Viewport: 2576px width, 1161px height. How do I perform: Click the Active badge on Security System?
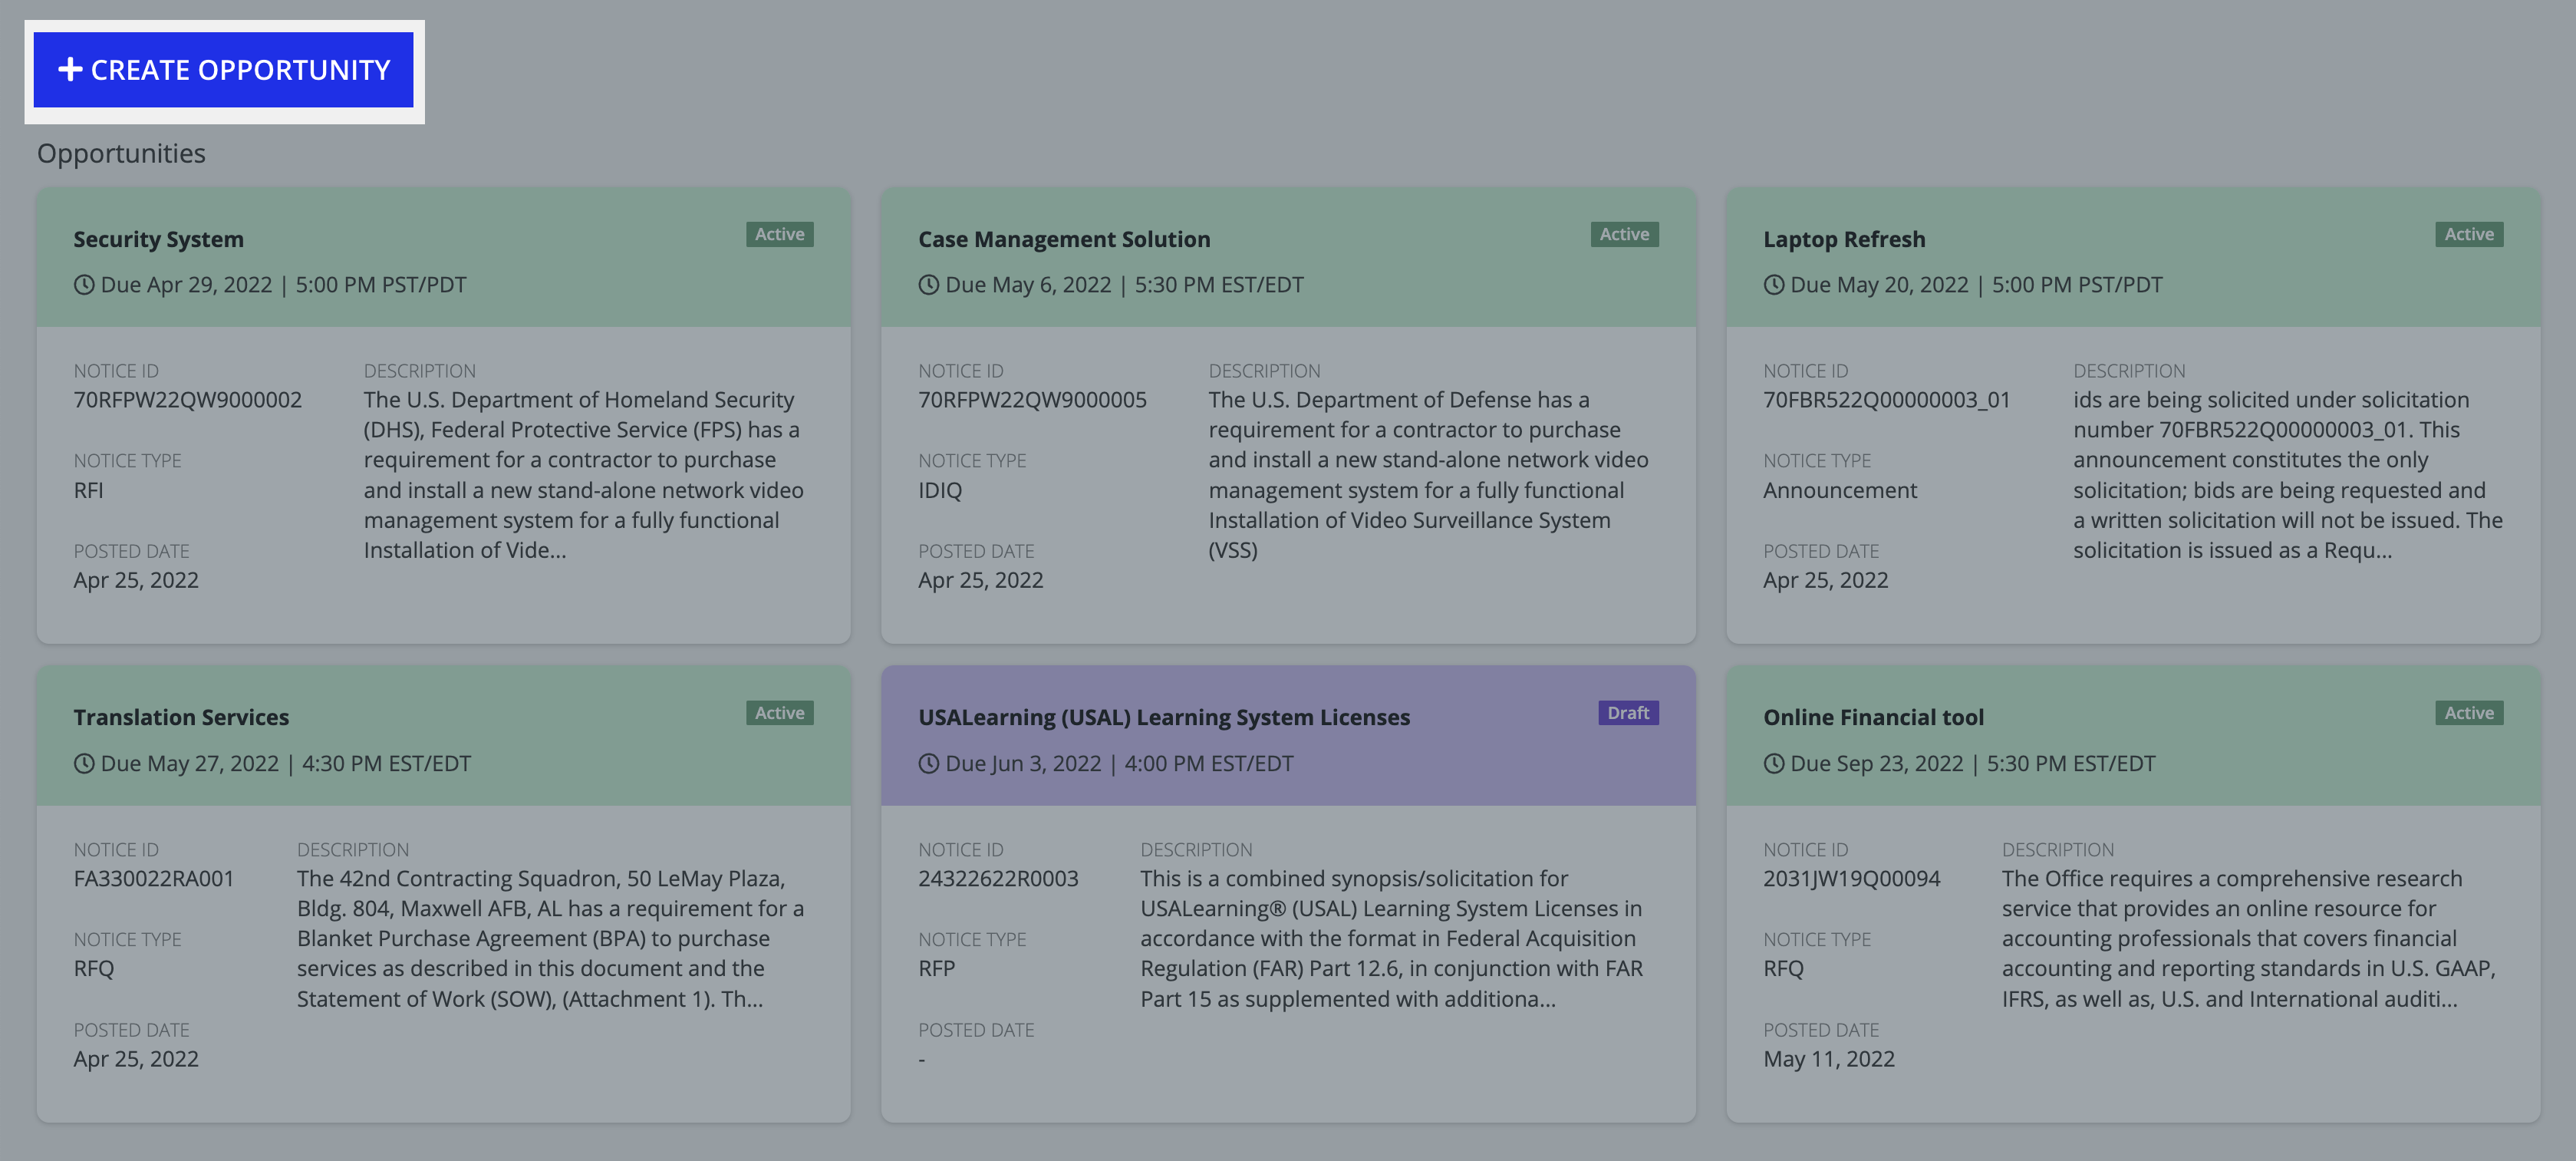click(x=779, y=234)
